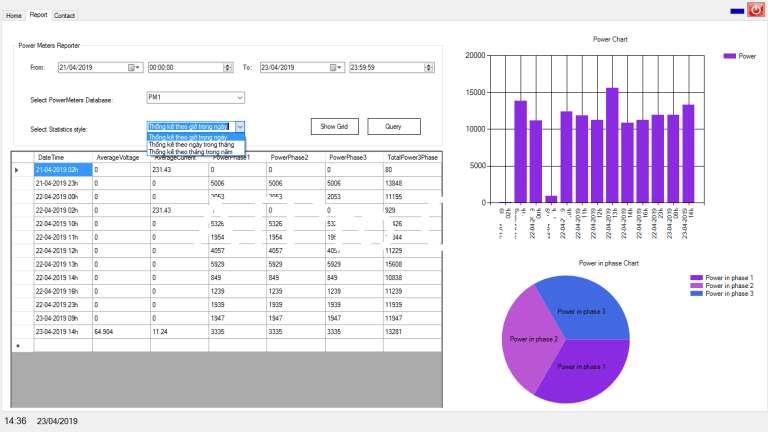Open the From date calendar picker
Viewport: 768px width, 432px height.
pos(134,68)
